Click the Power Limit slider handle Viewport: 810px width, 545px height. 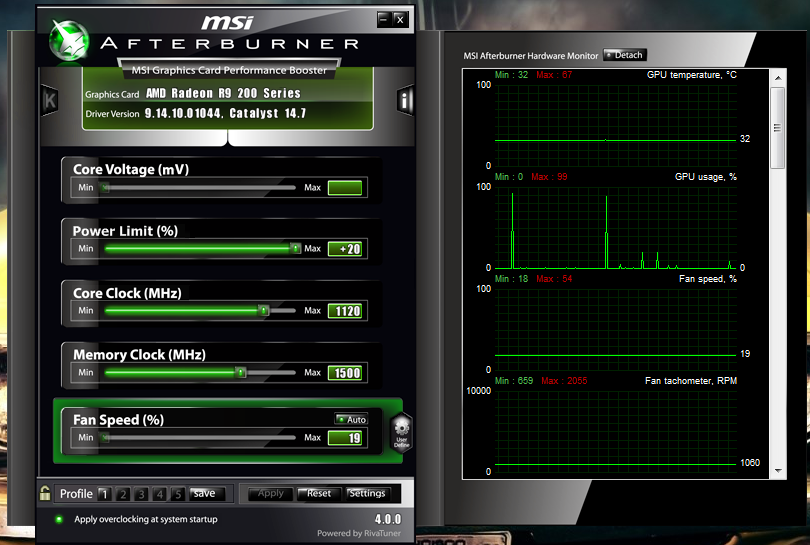295,248
